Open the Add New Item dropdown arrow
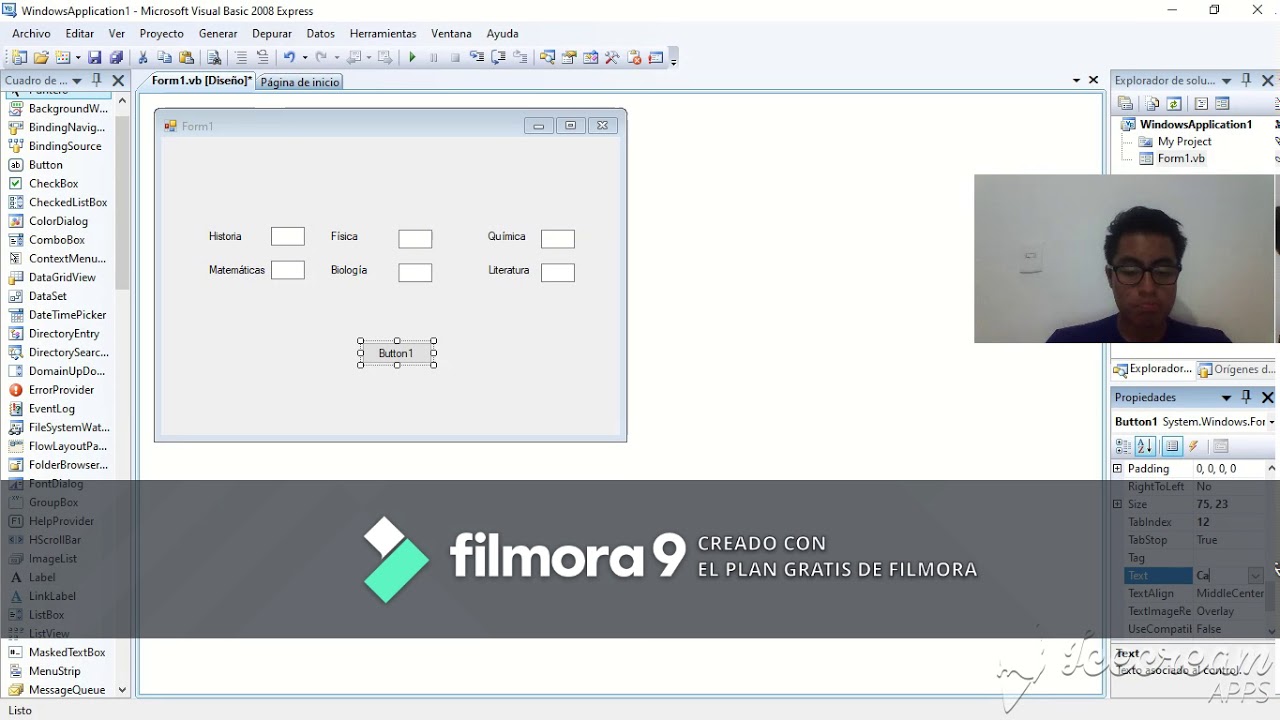Screen dimensions: 1280x720 [77, 58]
